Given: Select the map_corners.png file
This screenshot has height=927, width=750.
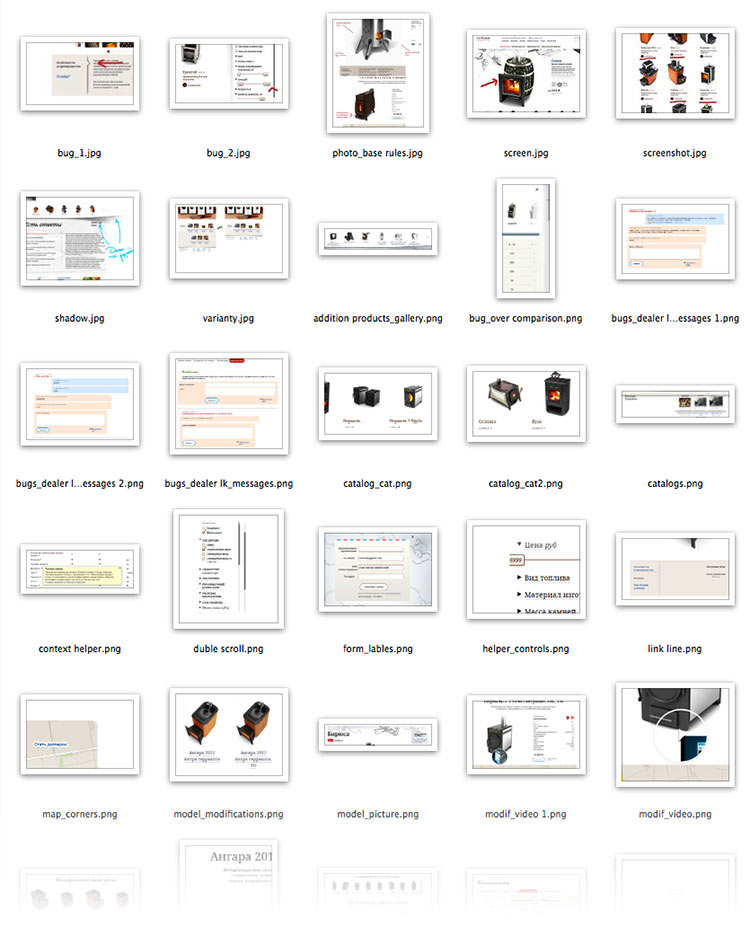Looking at the screenshot, I should pyautogui.click(x=79, y=735).
